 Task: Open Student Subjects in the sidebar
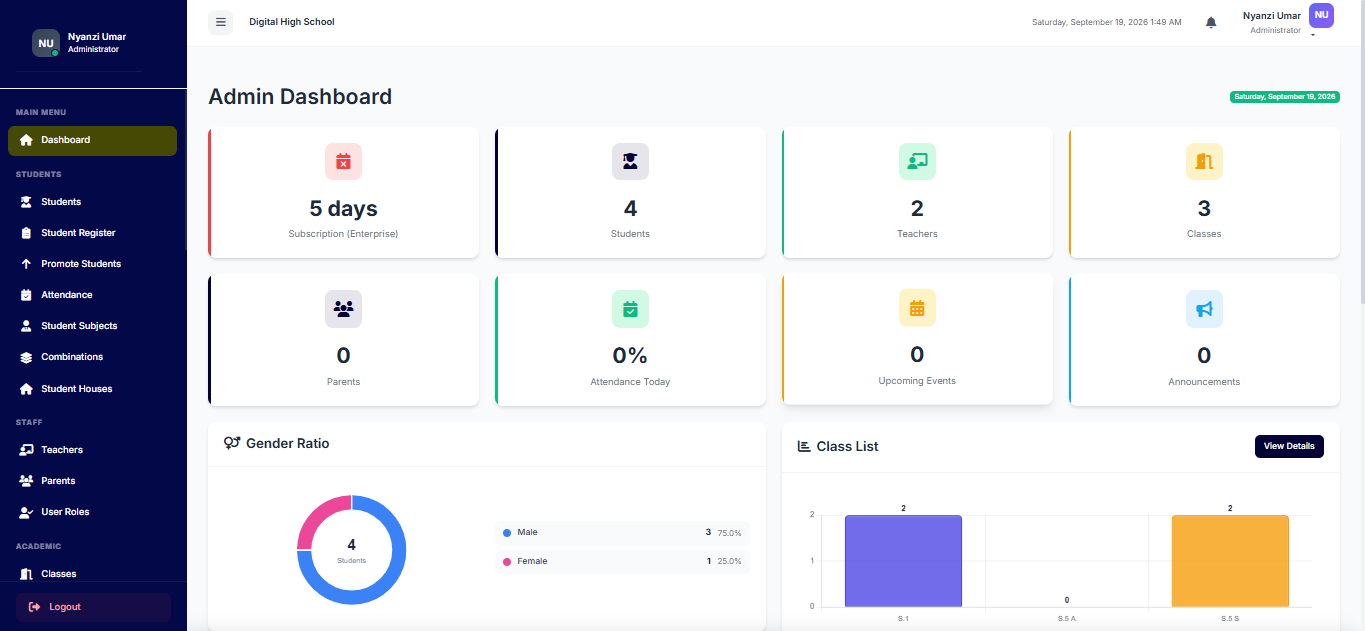click(92, 326)
